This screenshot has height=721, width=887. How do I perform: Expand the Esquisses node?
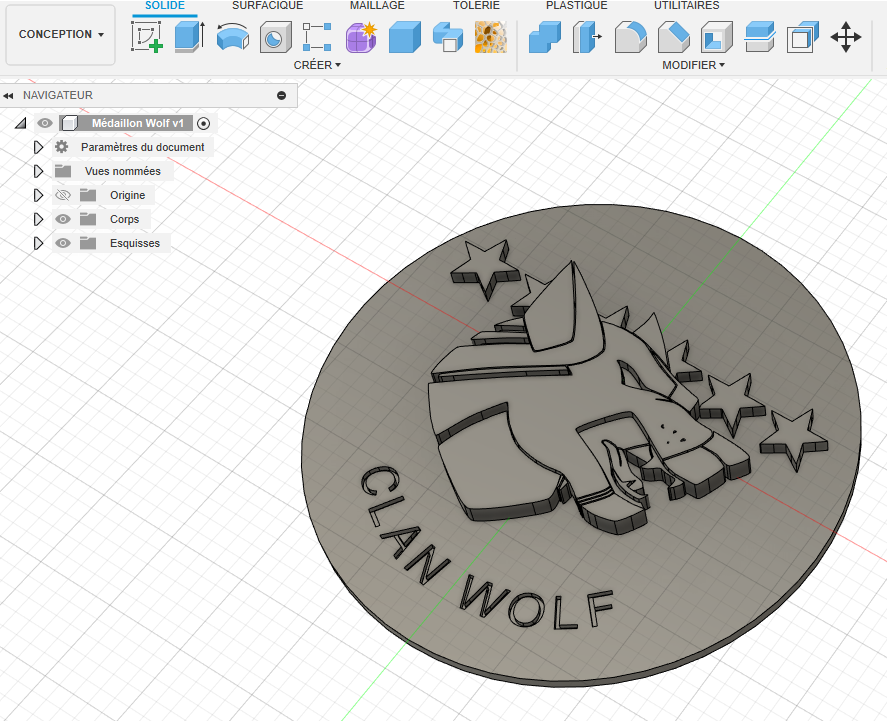pos(38,243)
